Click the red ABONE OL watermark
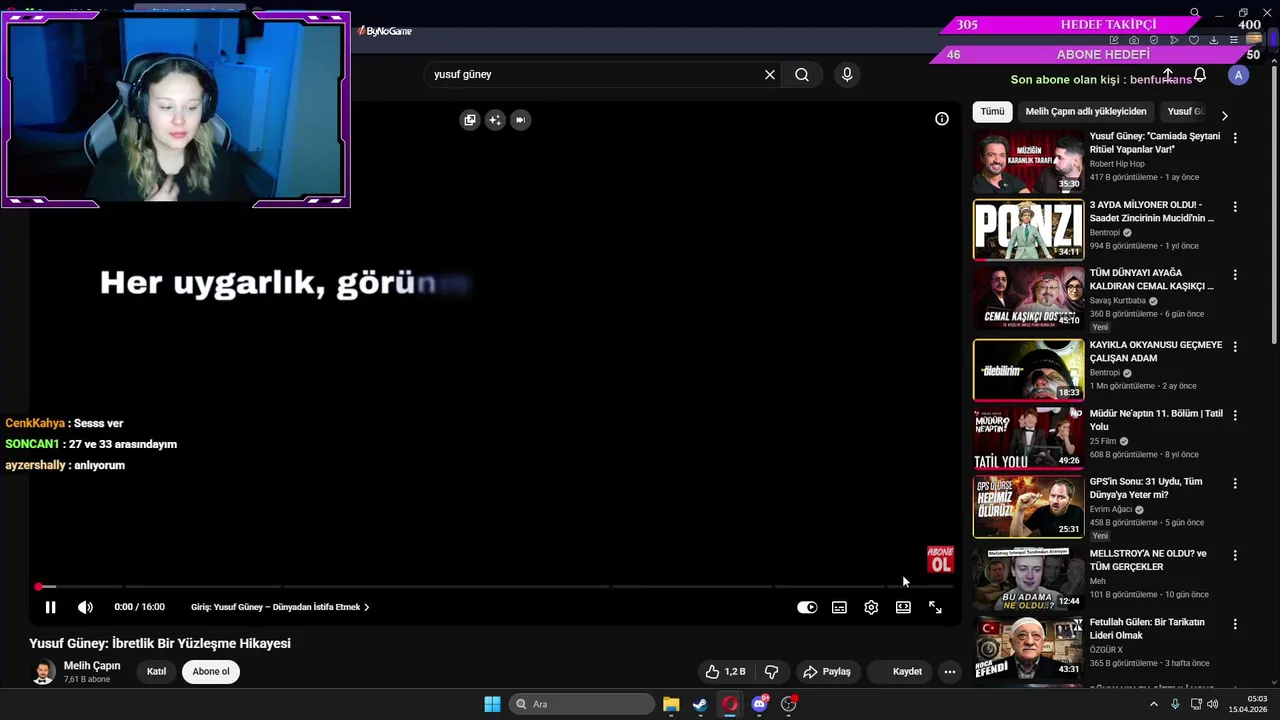This screenshot has width=1280, height=720. [x=940, y=559]
